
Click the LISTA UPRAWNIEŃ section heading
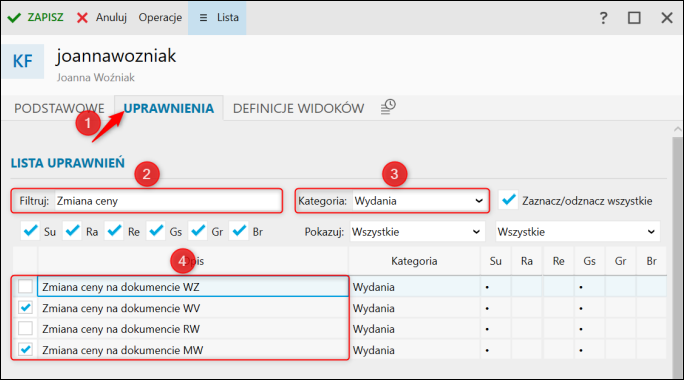pyautogui.click(x=68, y=163)
